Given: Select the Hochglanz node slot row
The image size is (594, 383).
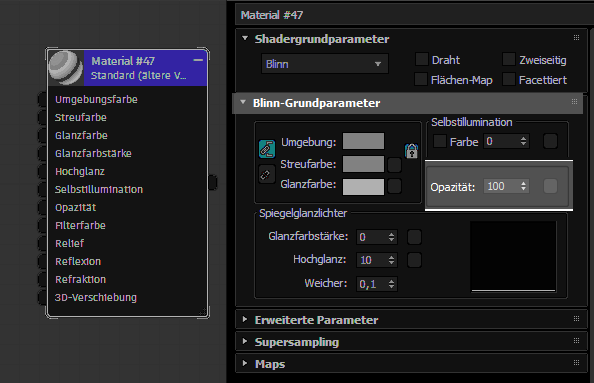Looking at the screenshot, I should [x=127, y=171].
